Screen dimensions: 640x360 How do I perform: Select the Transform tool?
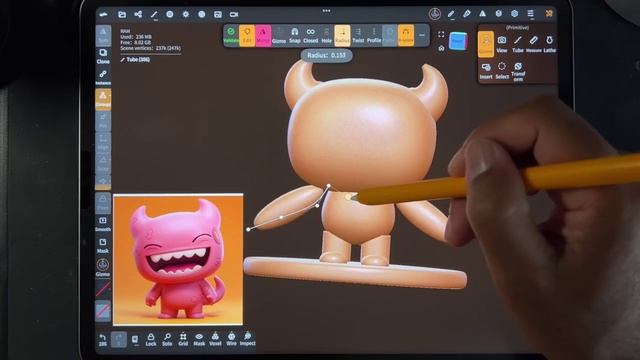(518, 72)
